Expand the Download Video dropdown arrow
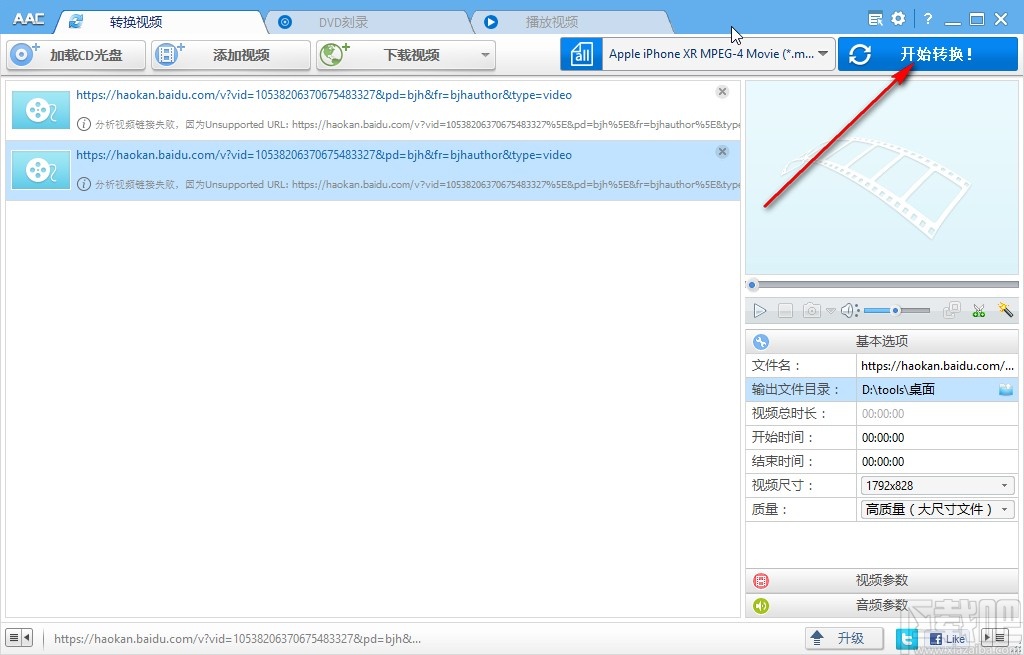Viewport: 1024px width, 655px height. pyautogui.click(x=485, y=55)
